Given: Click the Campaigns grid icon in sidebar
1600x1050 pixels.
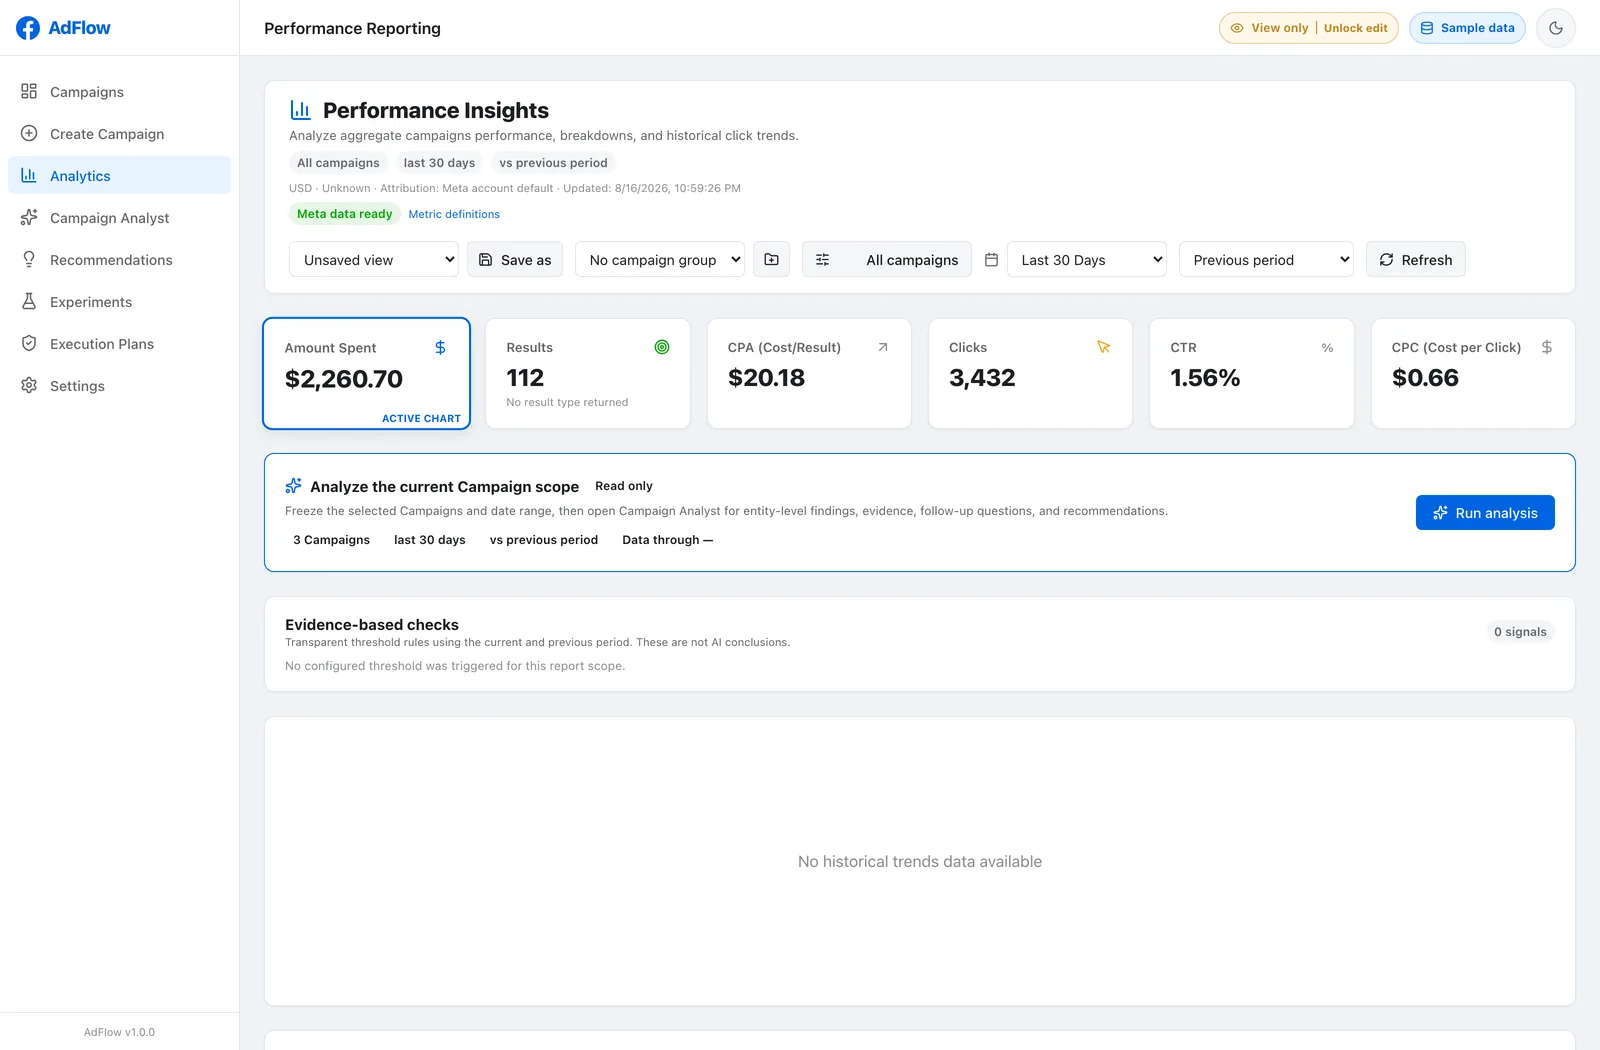Looking at the screenshot, I should point(29,91).
